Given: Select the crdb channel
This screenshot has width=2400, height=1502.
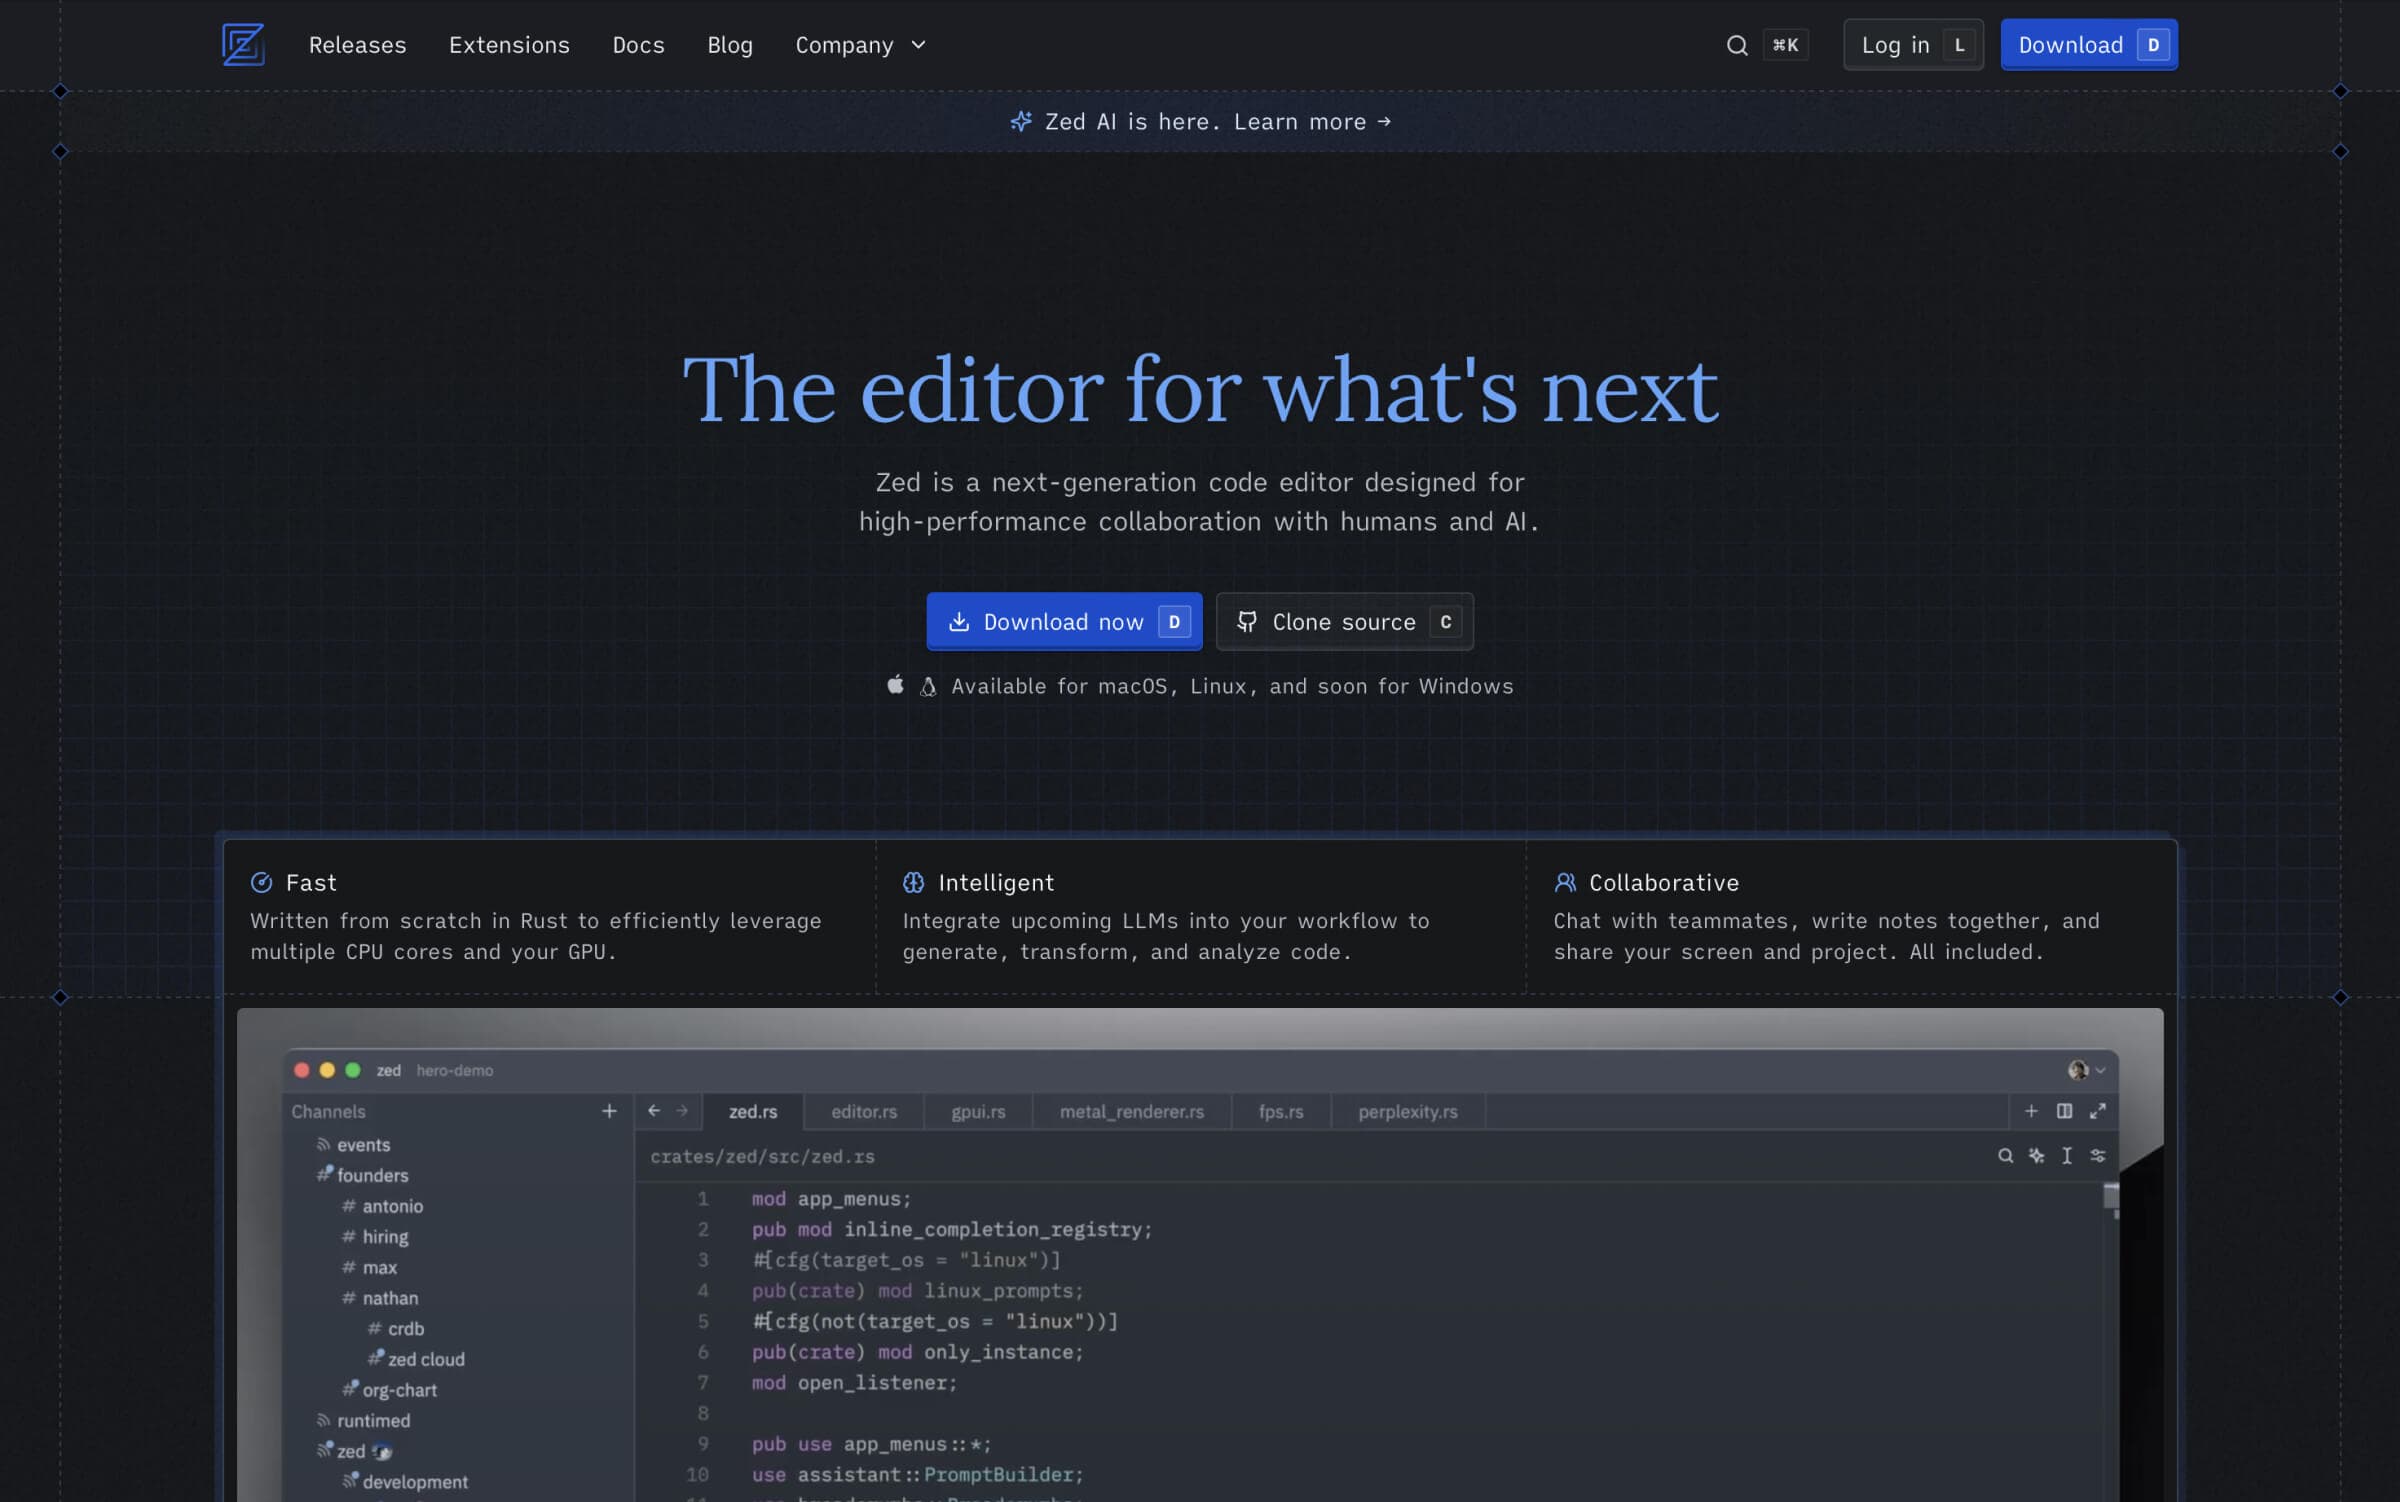Looking at the screenshot, I should (x=405, y=1329).
